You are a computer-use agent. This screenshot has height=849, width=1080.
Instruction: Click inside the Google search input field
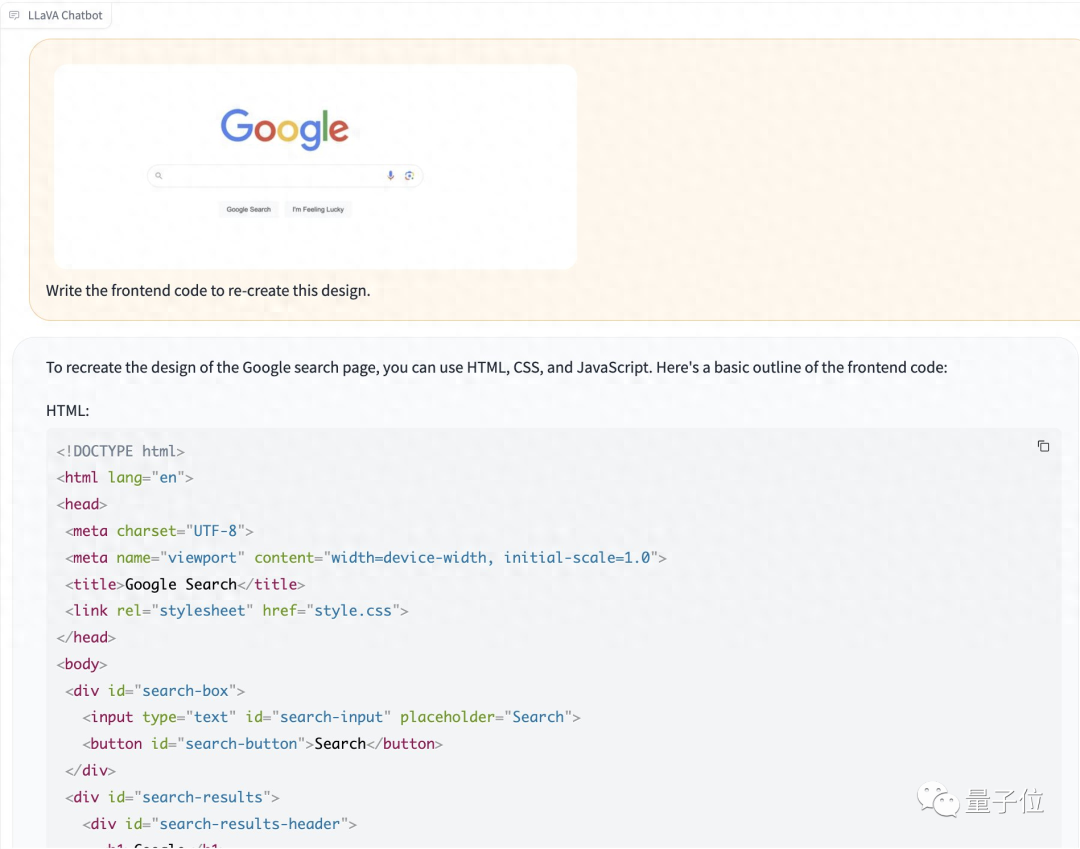270,176
